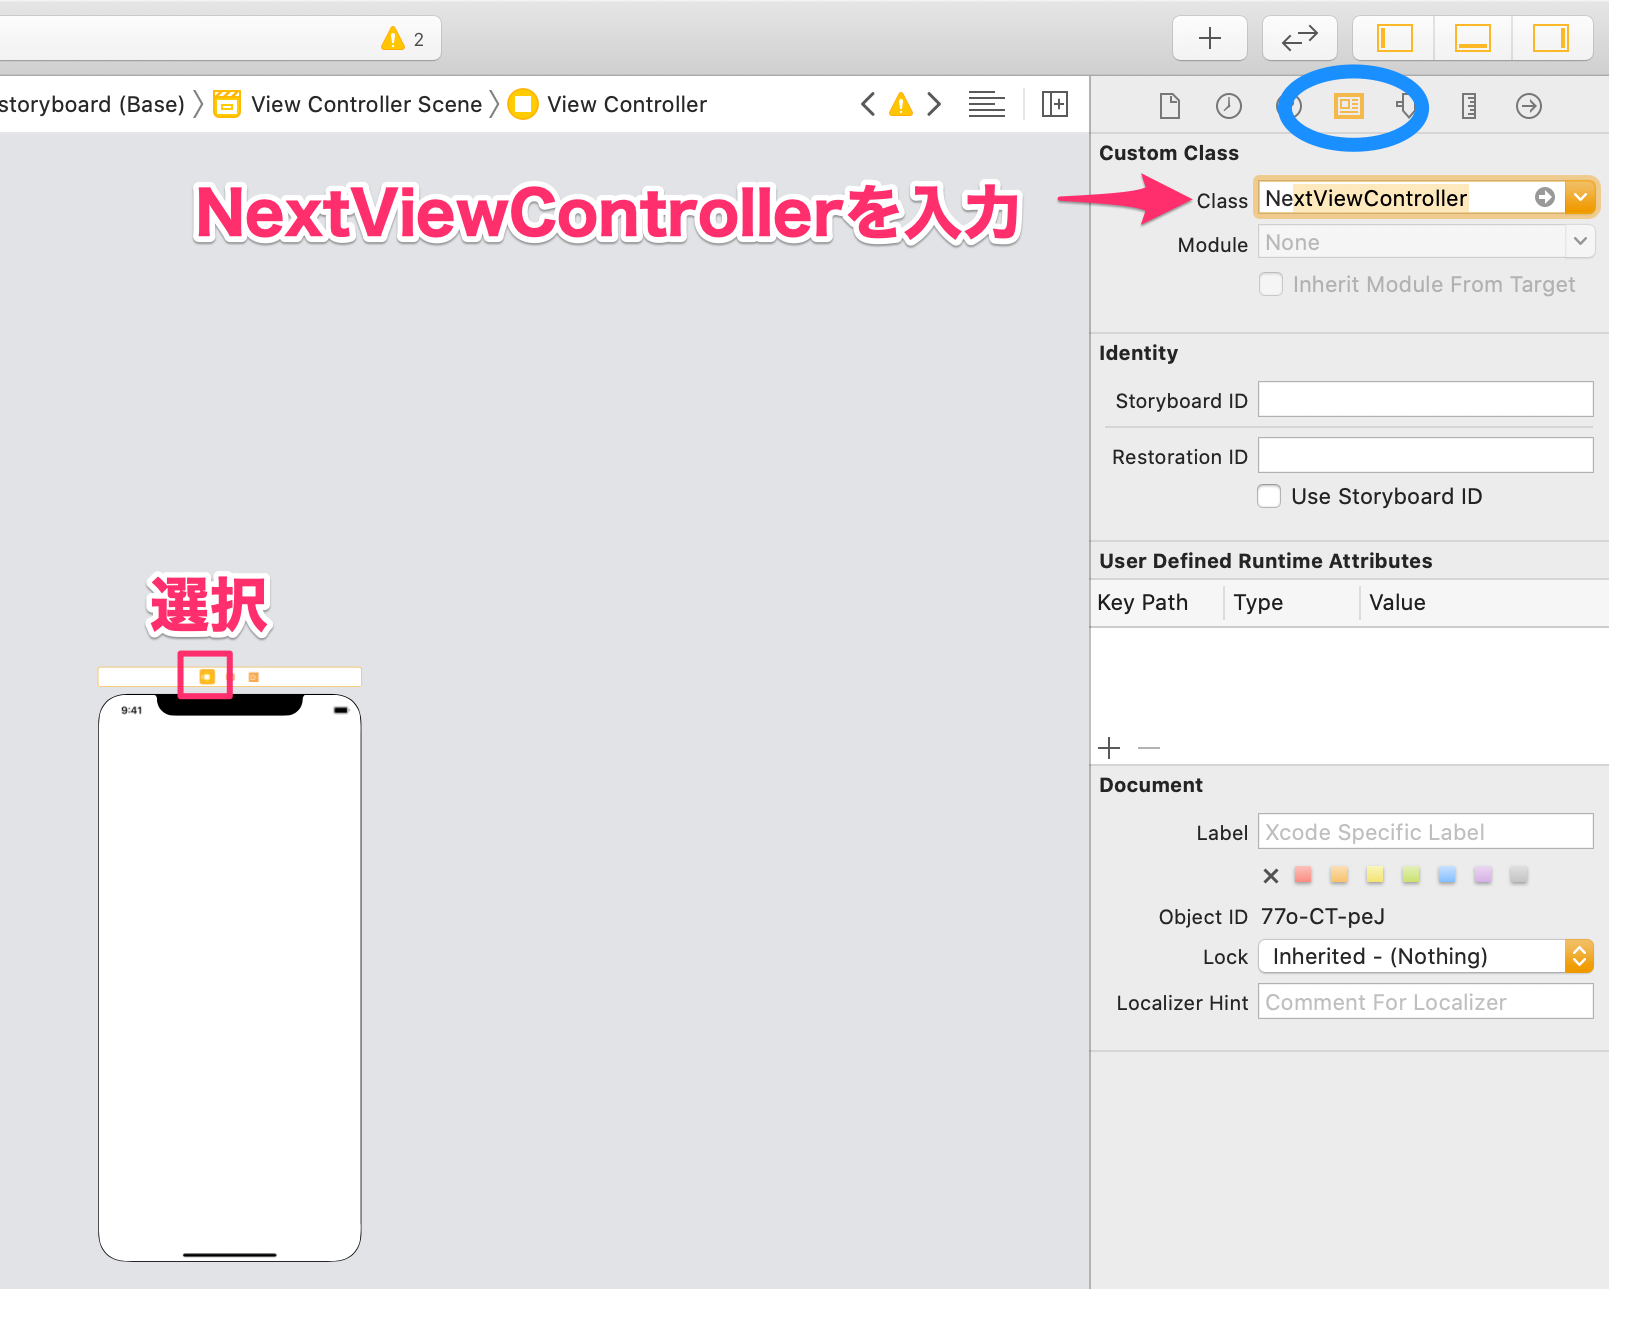The width and height of the screenshot is (1650, 1330).
Task: Toggle the right inspector panel
Action: [1551, 38]
